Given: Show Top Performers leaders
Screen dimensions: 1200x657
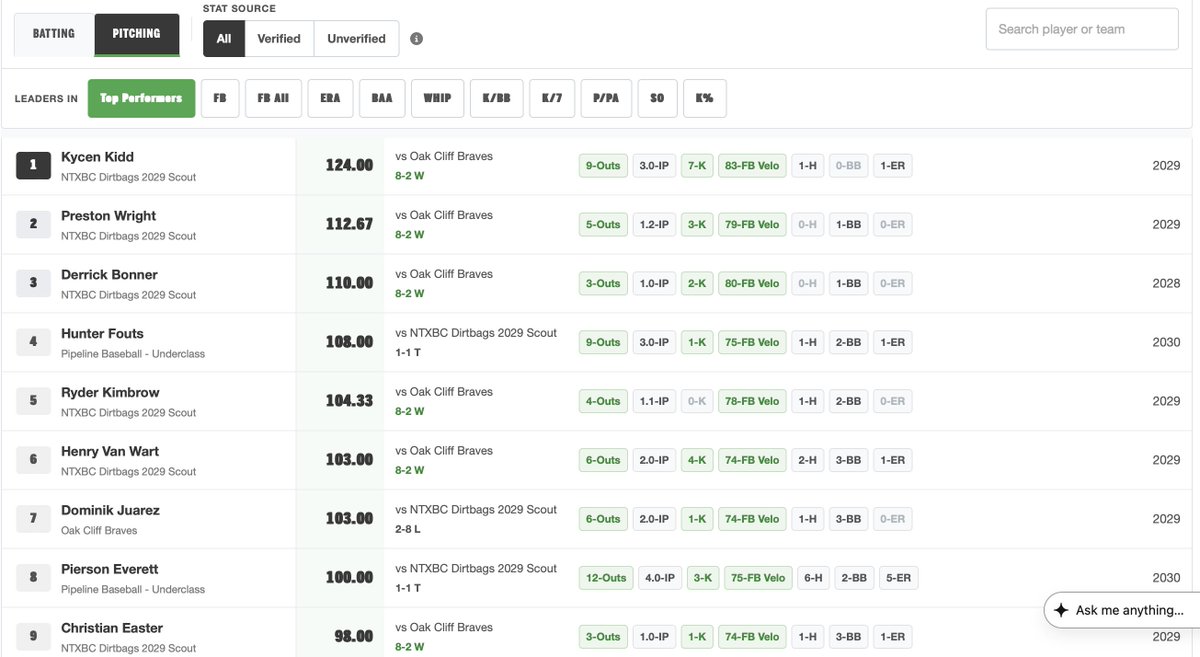Looking at the screenshot, I should [x=141, y=99].
